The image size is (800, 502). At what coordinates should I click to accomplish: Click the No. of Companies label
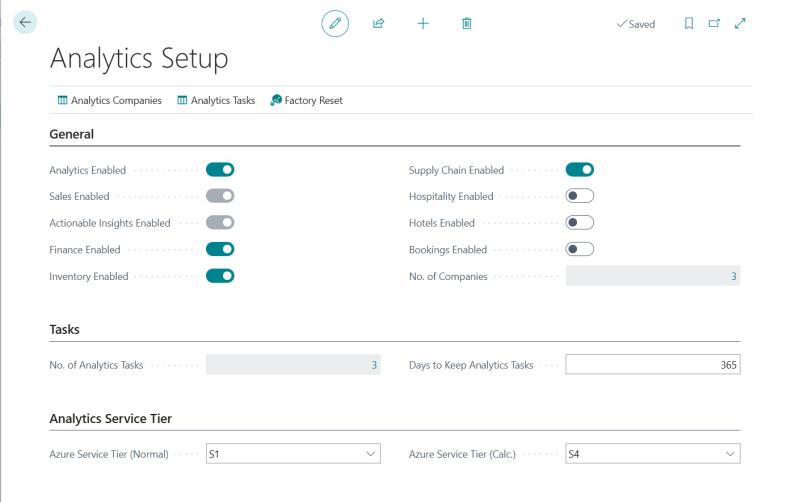click(x=448, y=277)
